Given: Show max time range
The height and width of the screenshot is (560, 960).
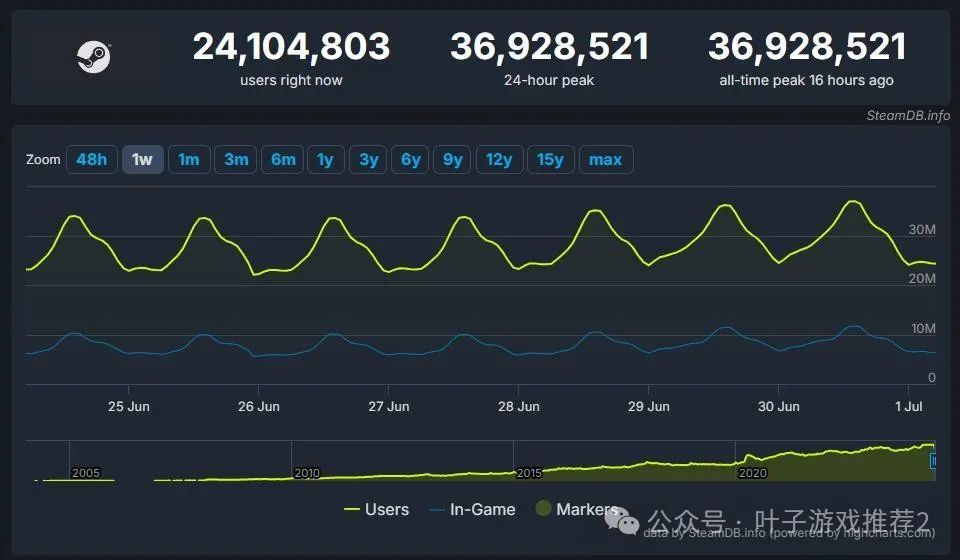Looking at the screenshot, I should 606,160.
